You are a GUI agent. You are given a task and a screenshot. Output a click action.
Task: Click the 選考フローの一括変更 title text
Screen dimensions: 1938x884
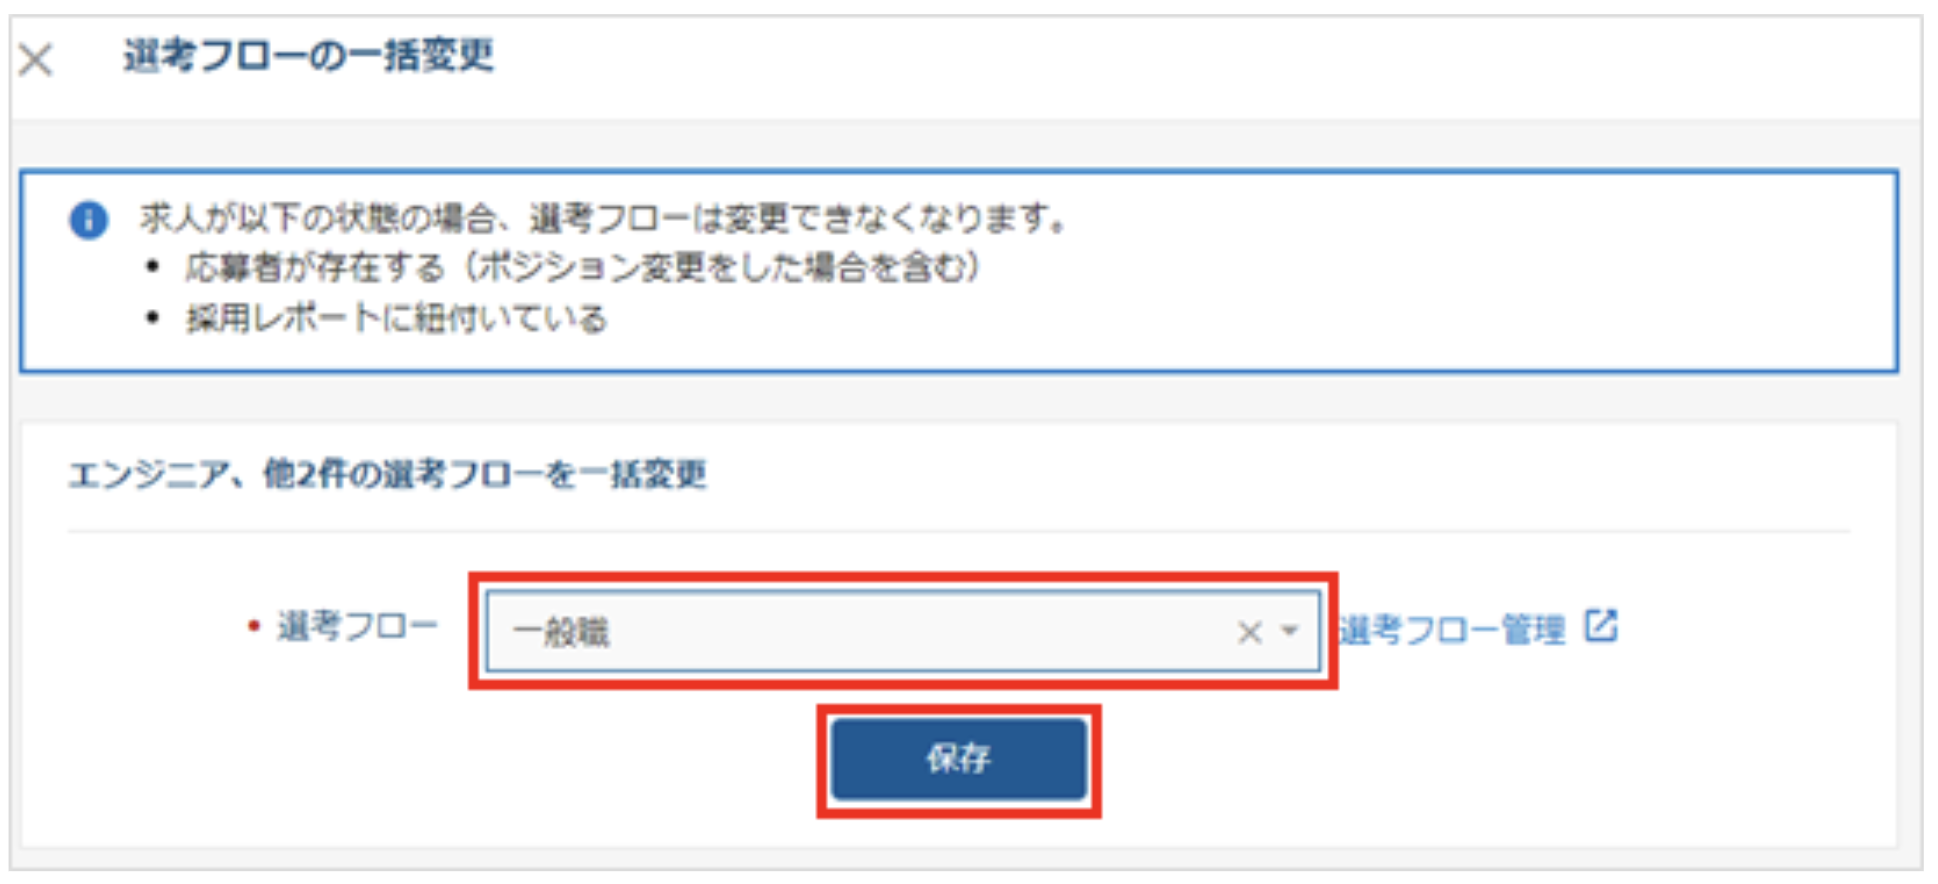309,55
